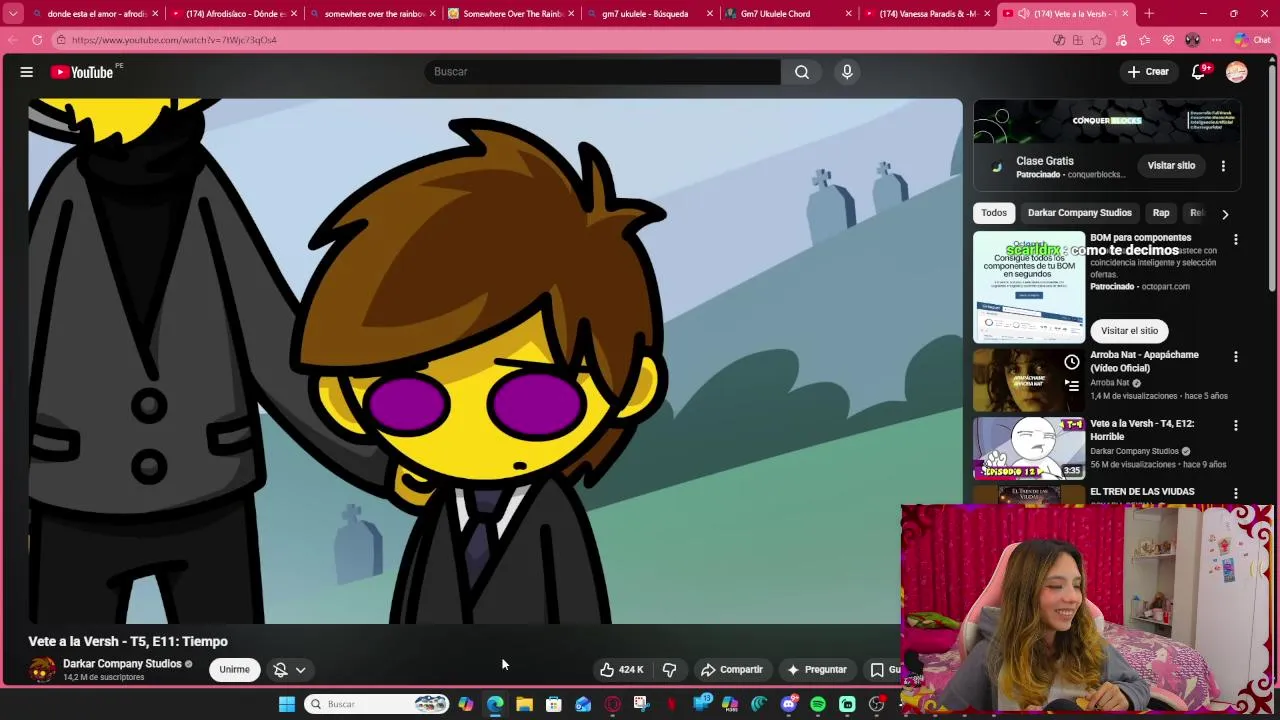
Task: Click 'Visitar sitio' on Clase Gratis ad
Action: [1171, 166]
